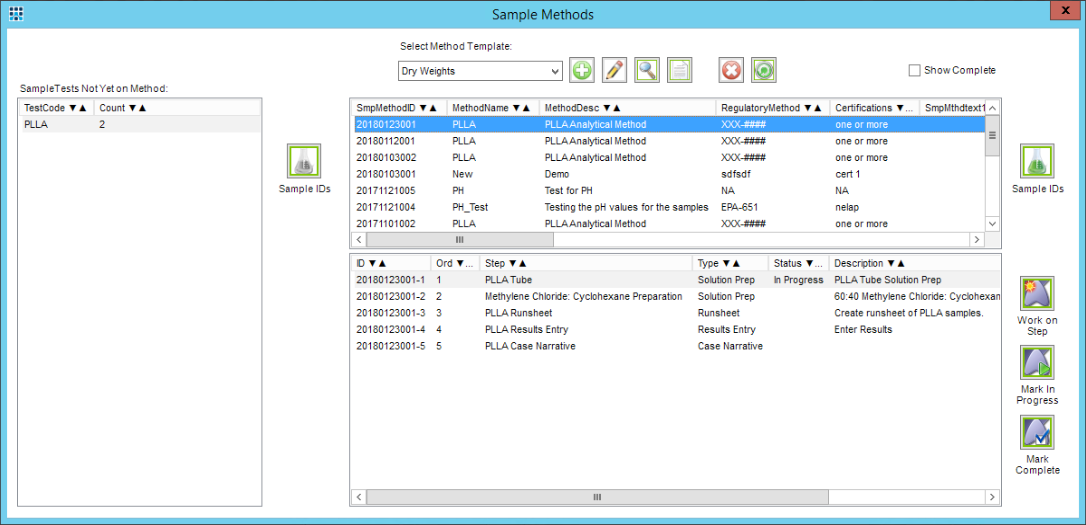Viewport: 1086px width, 525px height.
Task: Click the nelap certifications cell
Action: click(847, 207)
